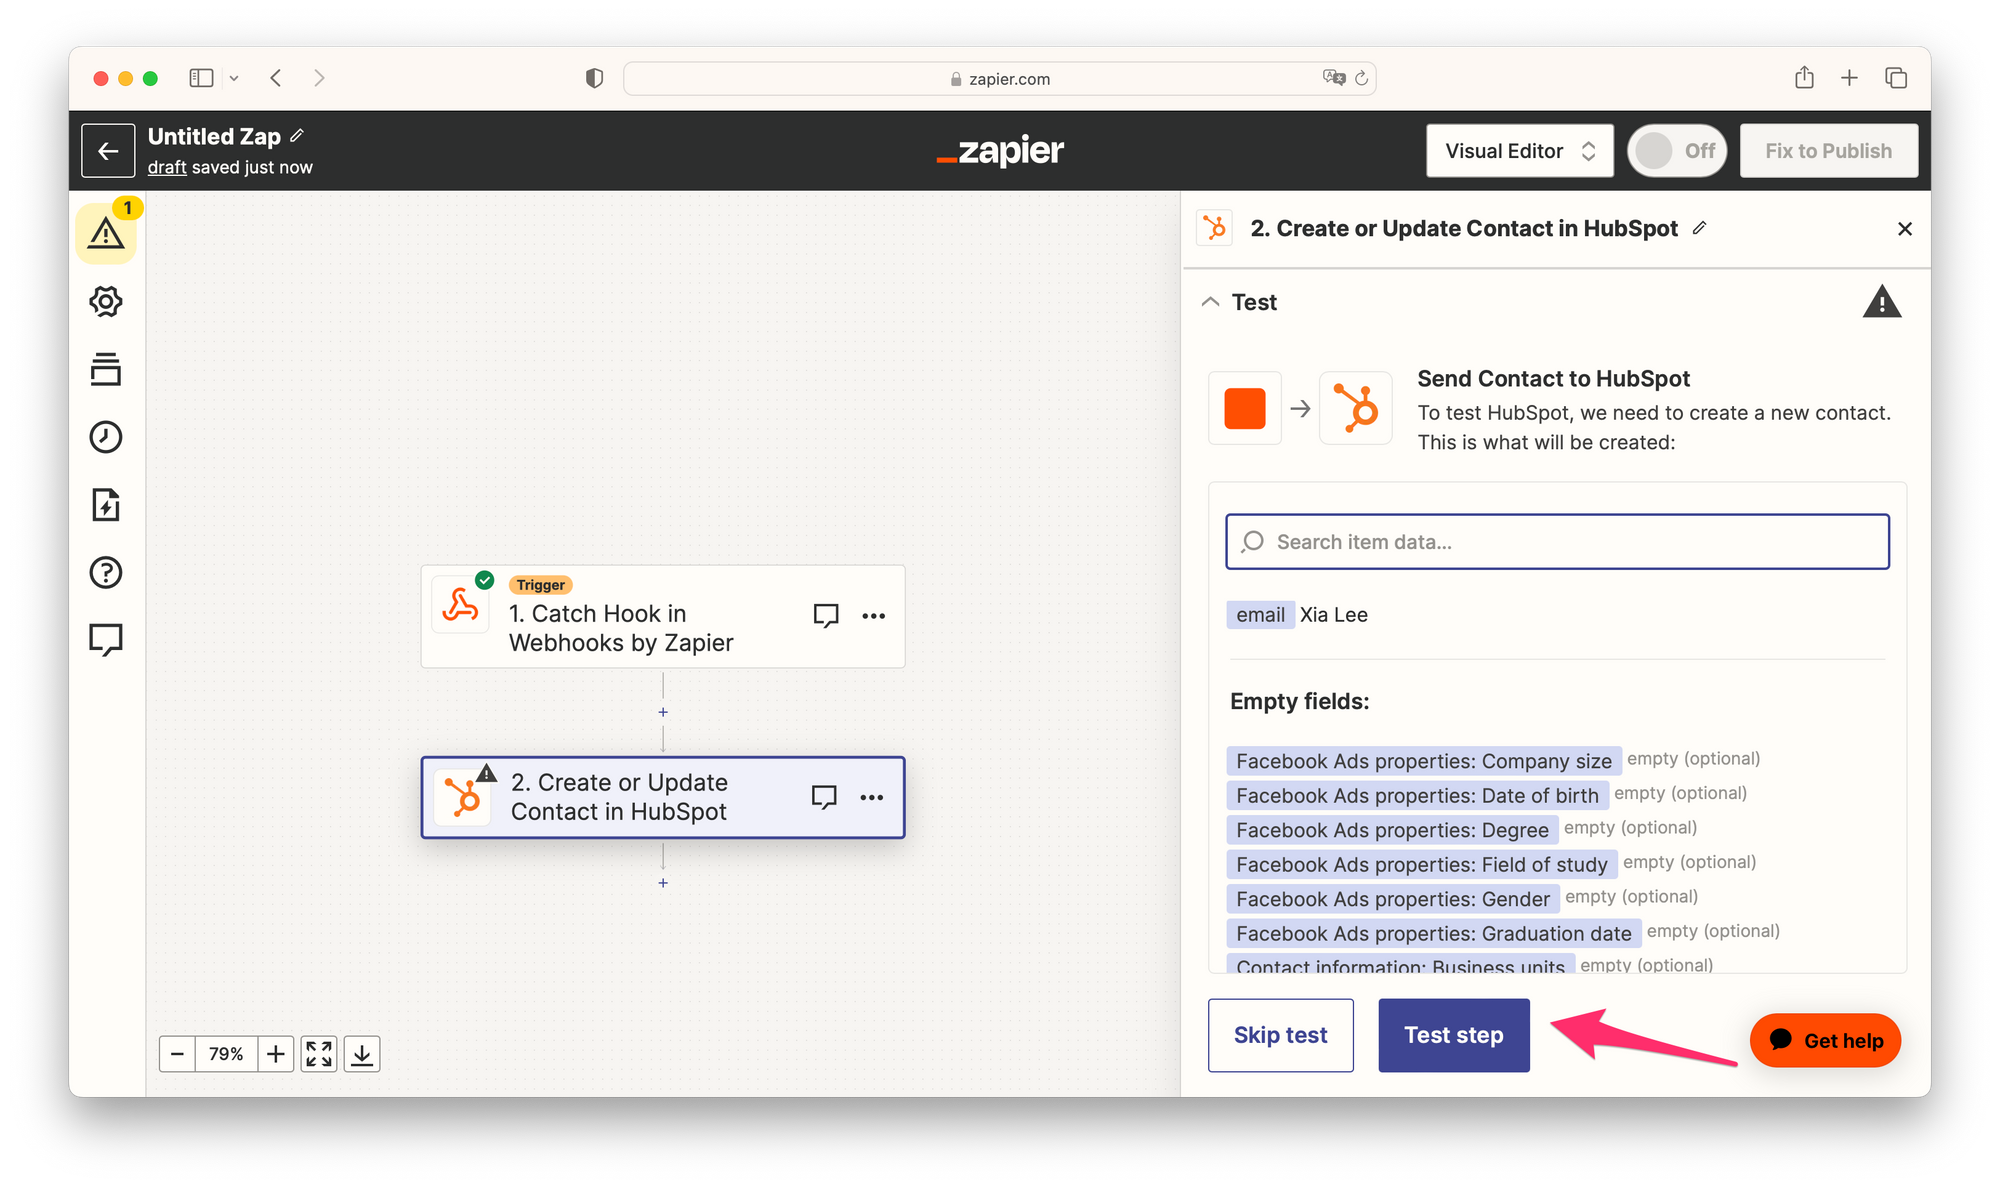The height and width of the screenshot is (1188, 2000).
Task: Add a note to Catch Hook step
Action: click(x=826, y=615)
